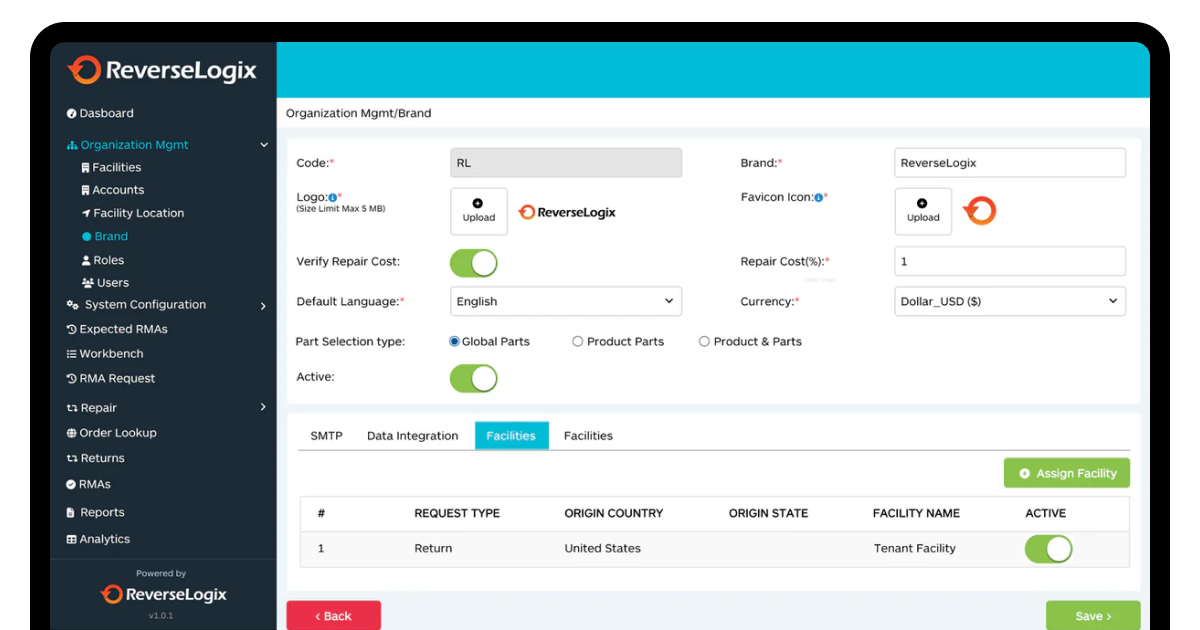
Task: Click the Roles person icon
Action: coord(86,260)
